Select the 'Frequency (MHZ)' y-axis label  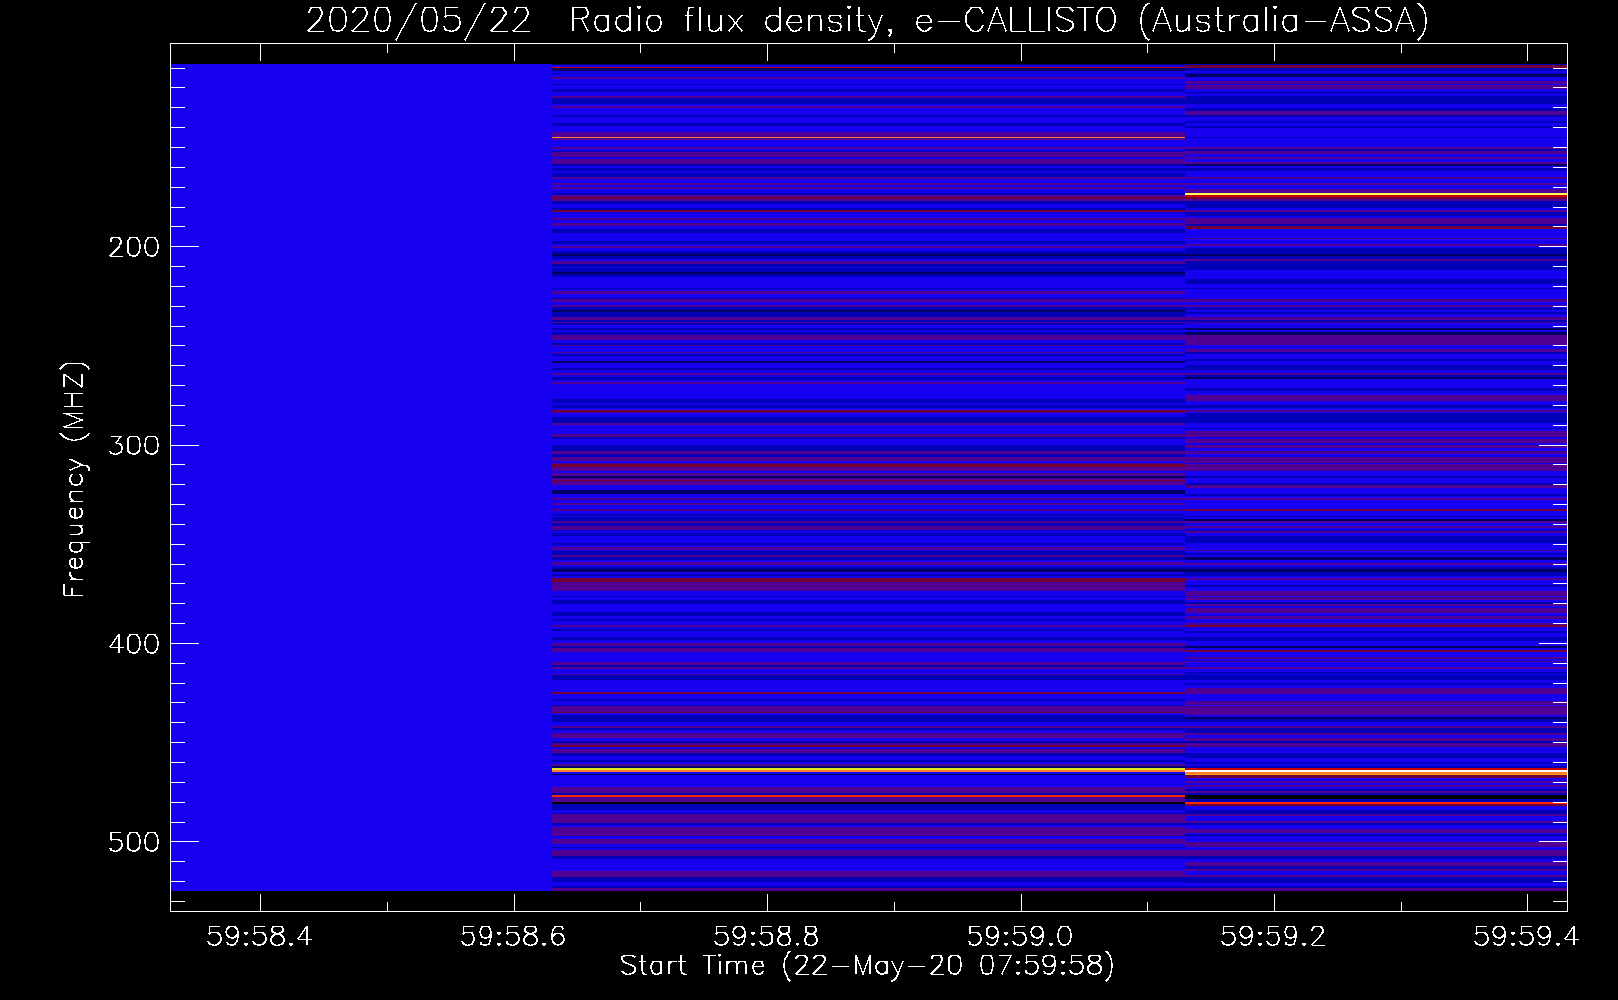[x=75, y=480]
